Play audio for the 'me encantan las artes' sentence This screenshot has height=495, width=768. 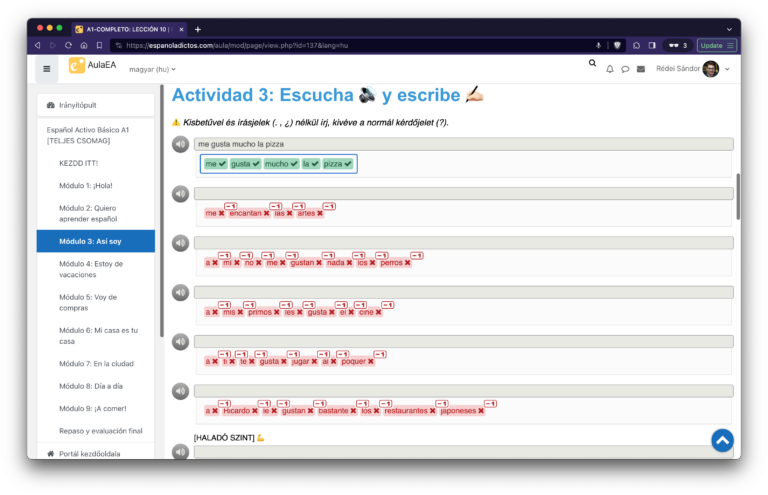click(x=180, y=194)
